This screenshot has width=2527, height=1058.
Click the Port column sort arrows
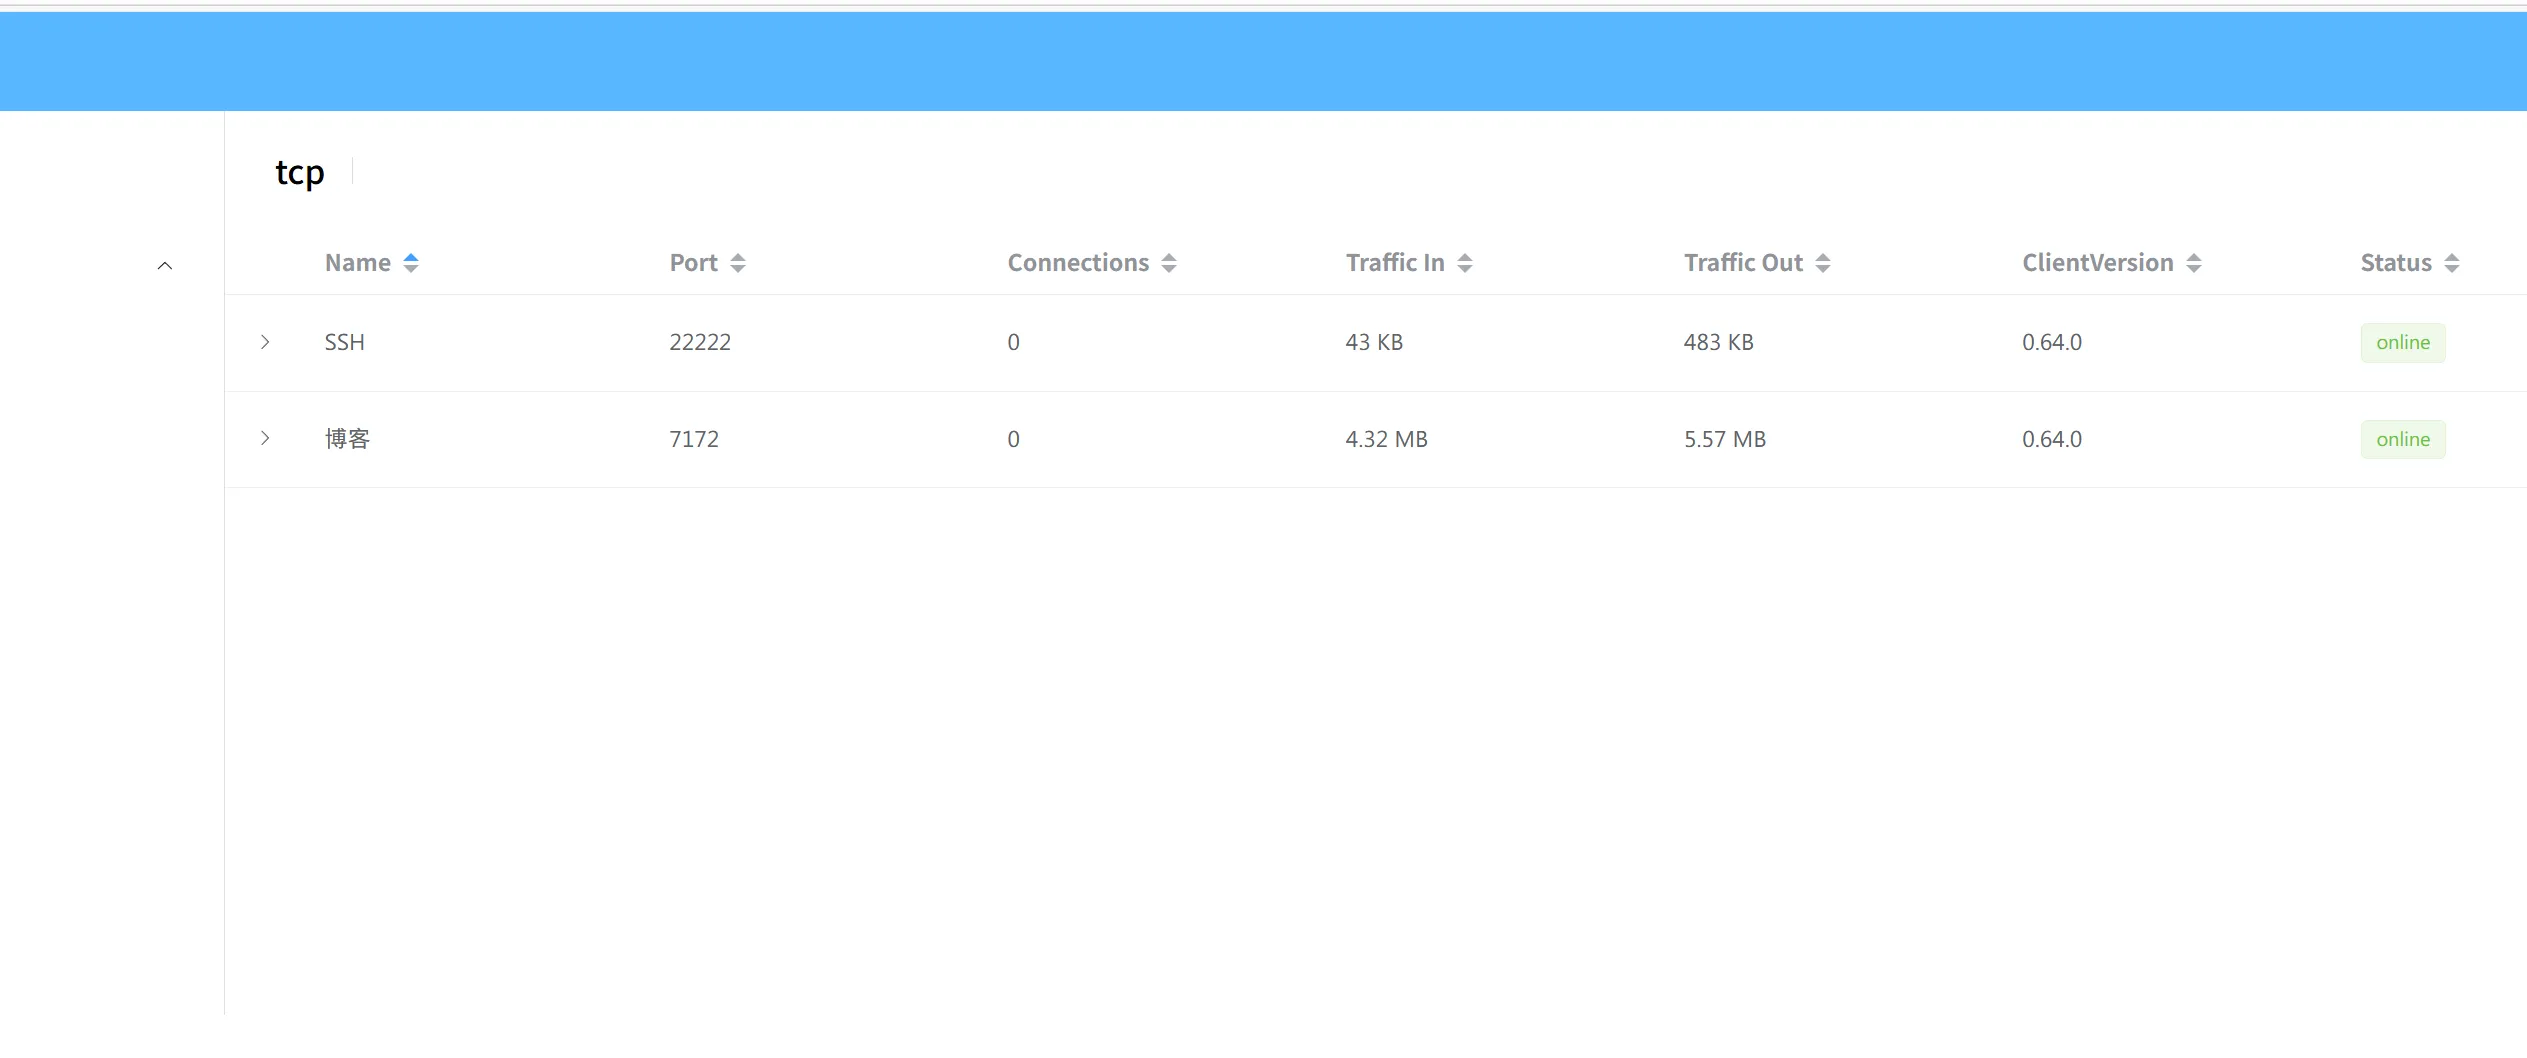[x=738, y=263]
